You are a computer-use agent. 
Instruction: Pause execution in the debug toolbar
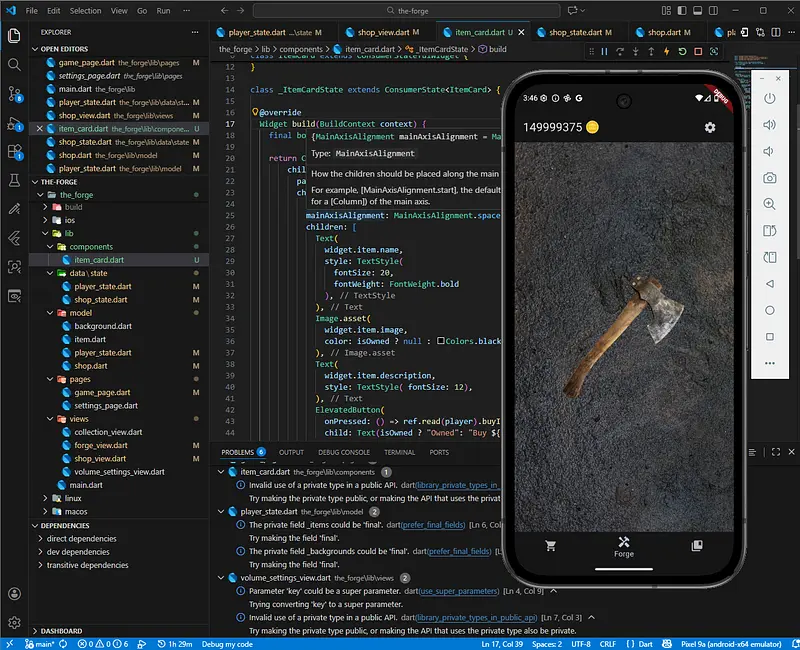(x=603, y=51)
